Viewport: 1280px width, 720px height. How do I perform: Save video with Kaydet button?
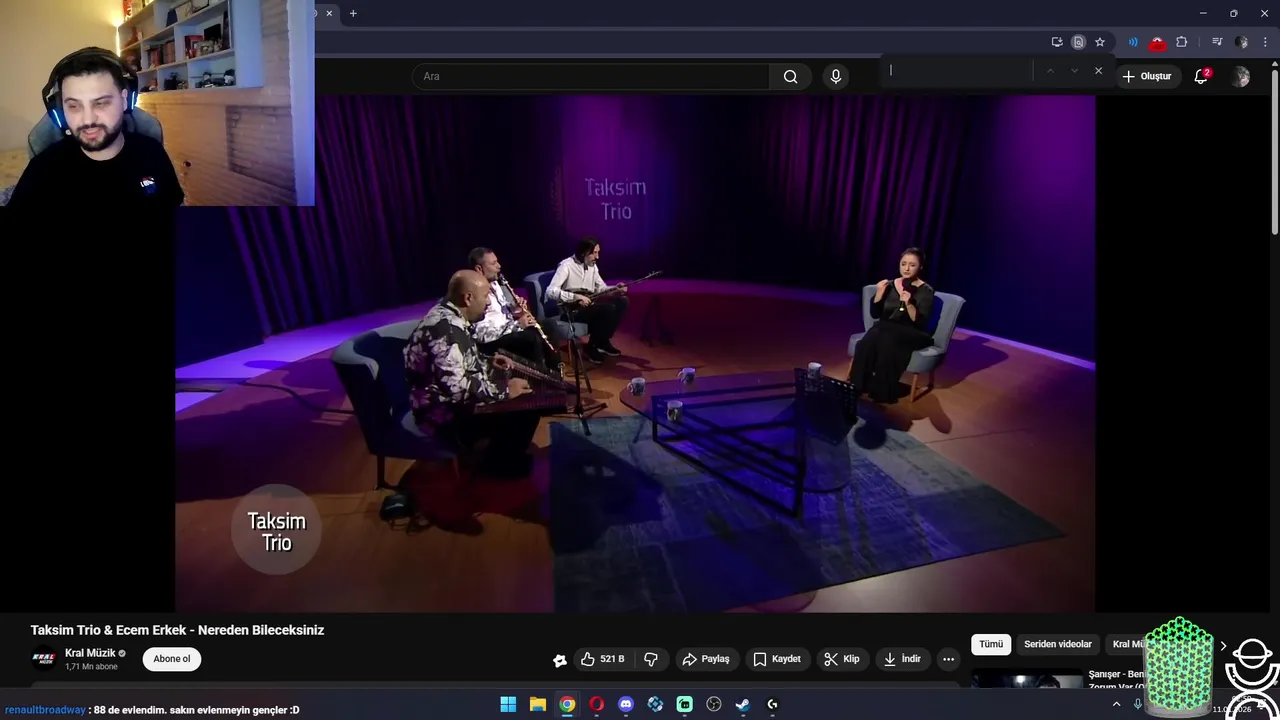(x=777, y=659)
